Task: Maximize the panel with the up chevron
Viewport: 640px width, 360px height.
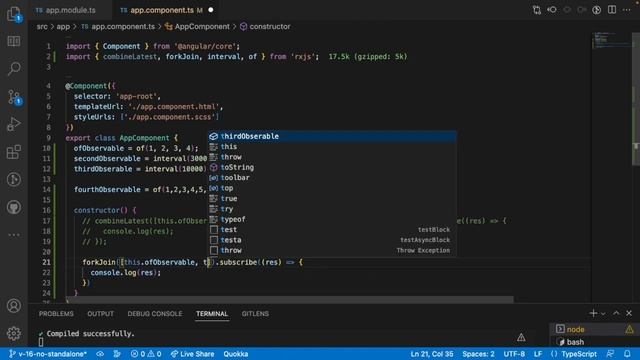Action: 616,313
